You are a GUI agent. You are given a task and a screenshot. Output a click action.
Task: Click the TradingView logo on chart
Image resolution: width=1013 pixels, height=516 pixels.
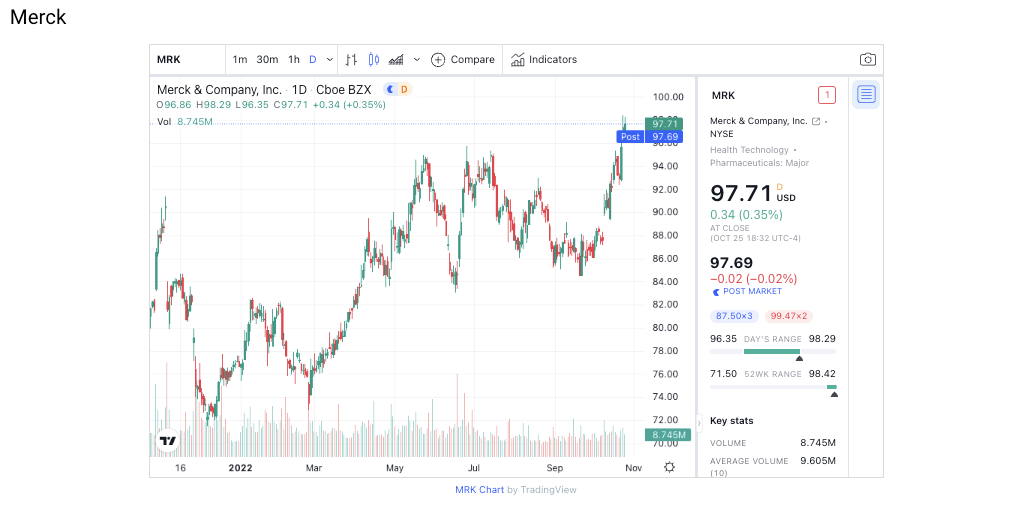coord(168,440)
